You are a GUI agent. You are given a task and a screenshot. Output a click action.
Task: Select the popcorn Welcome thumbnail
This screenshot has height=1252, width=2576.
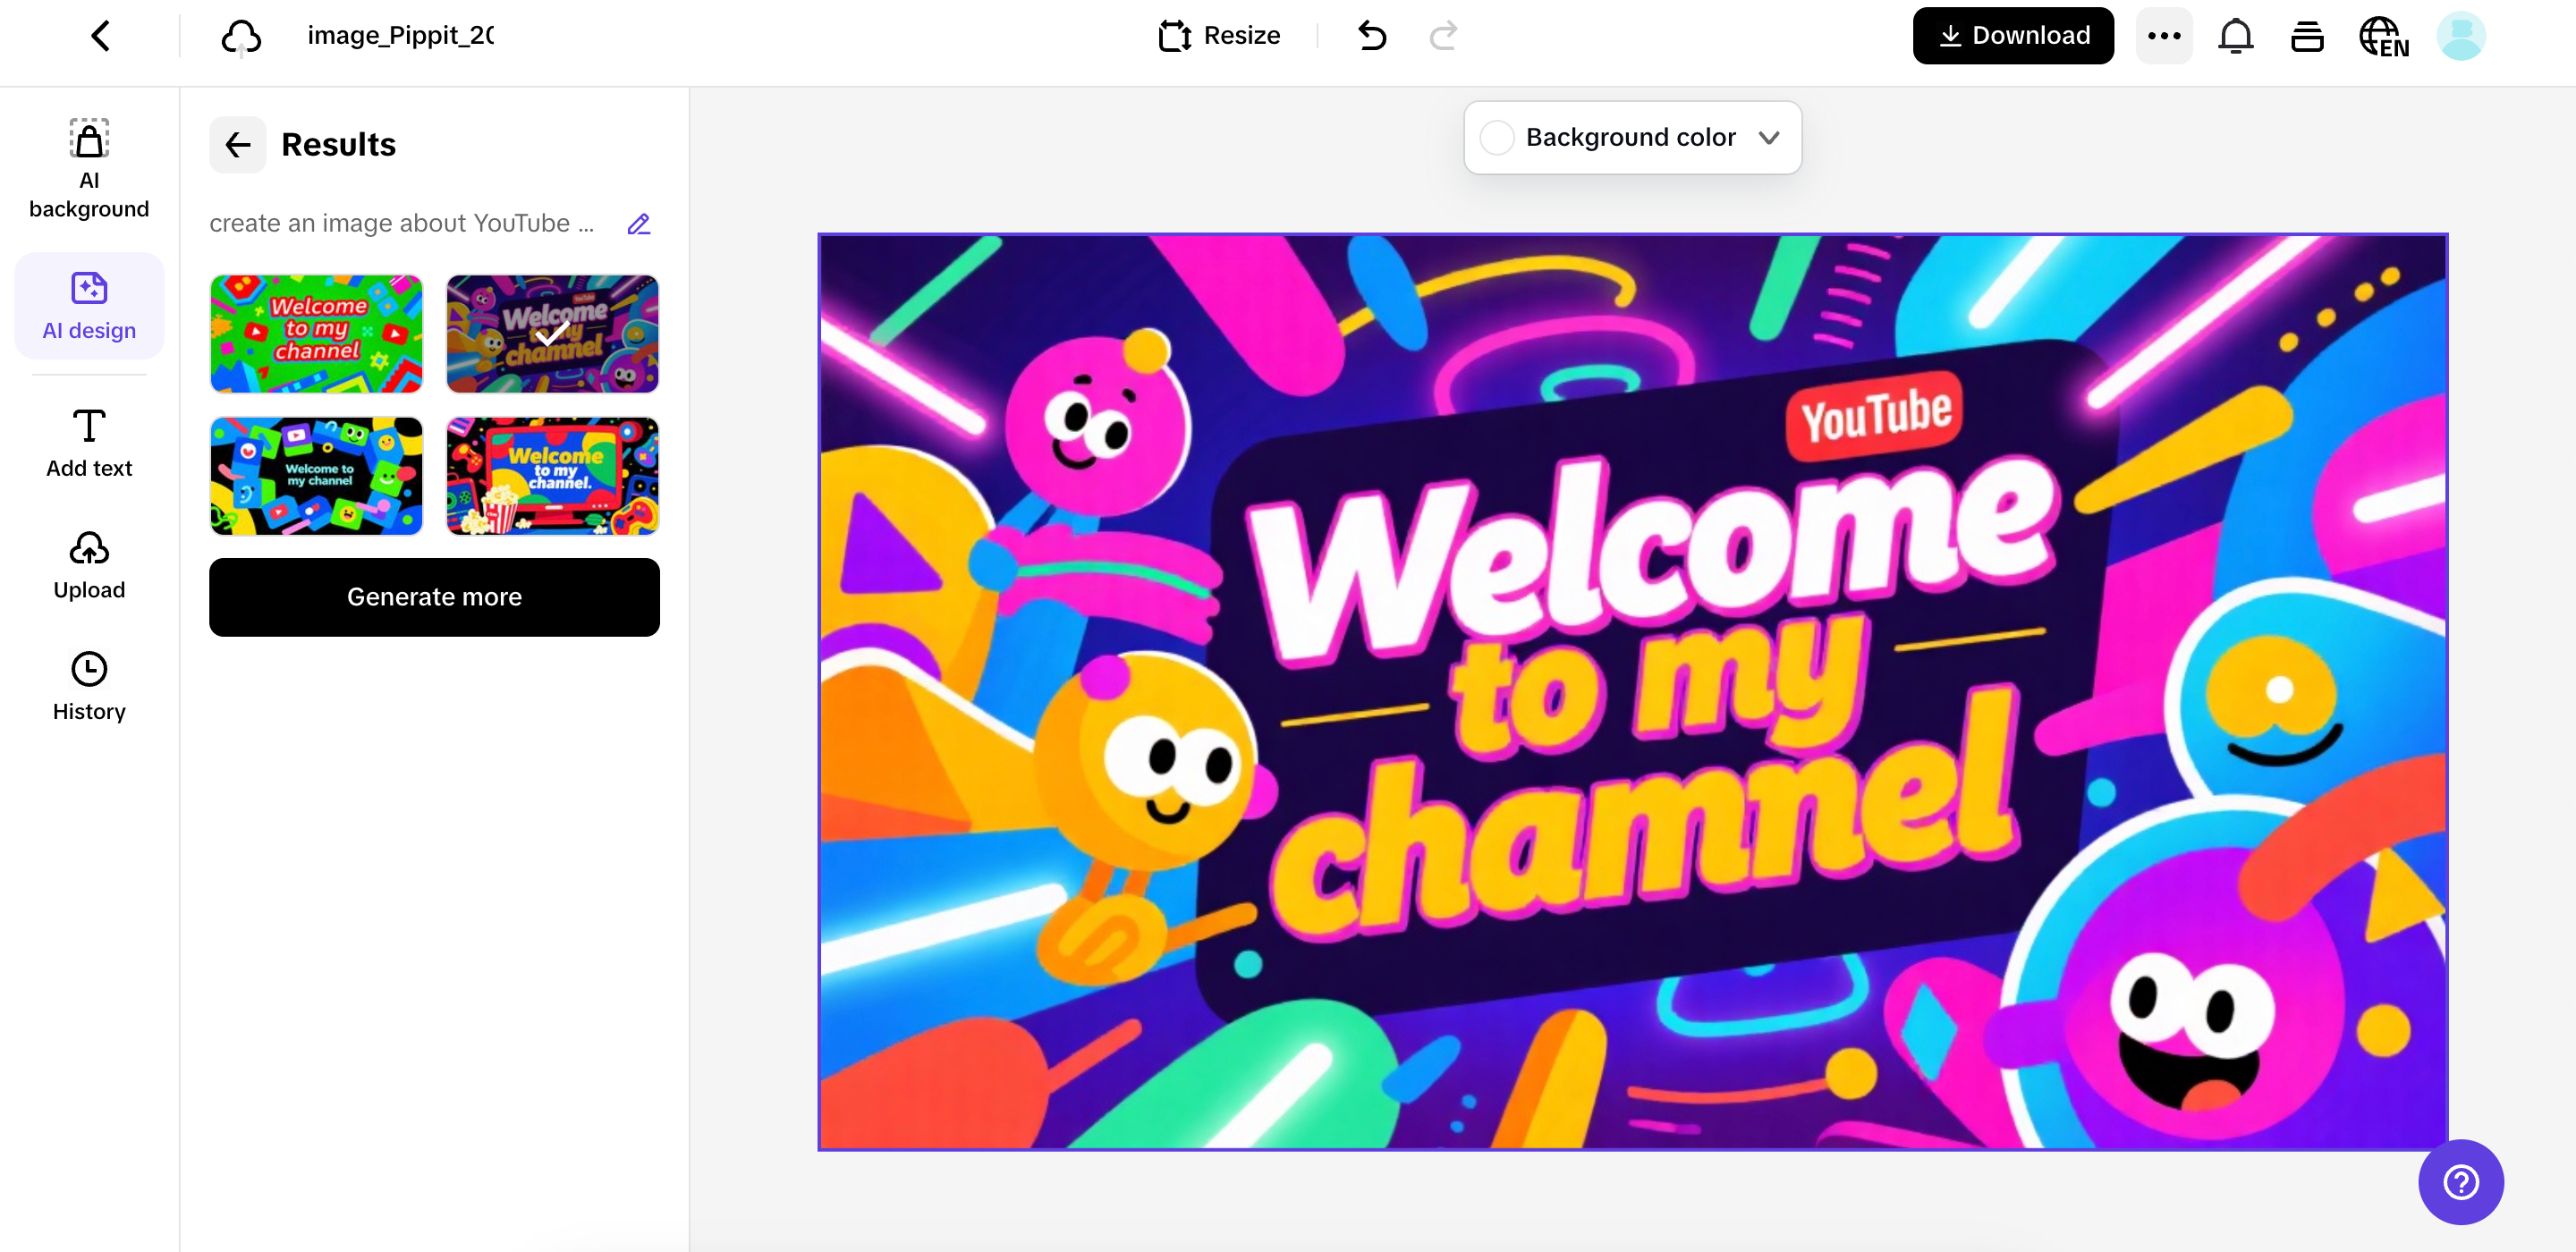552,476
